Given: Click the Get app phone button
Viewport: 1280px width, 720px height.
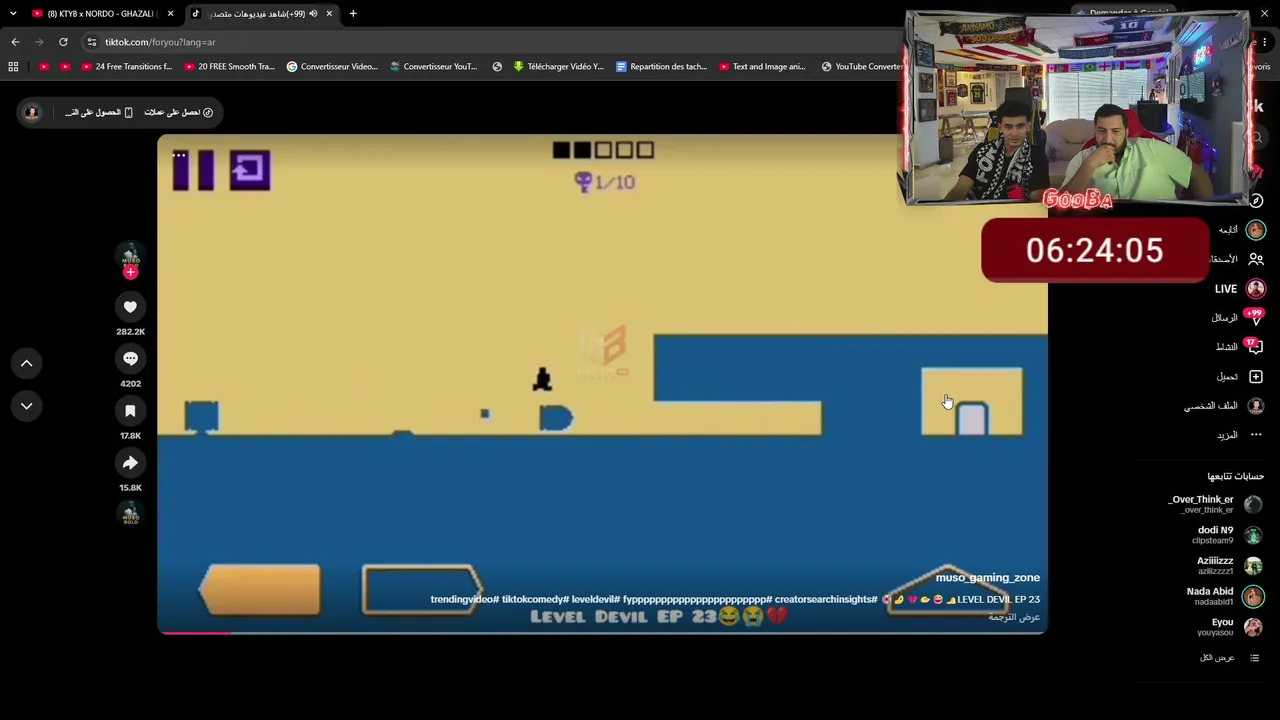Looking at the screenshot, I should tap(99, 112).
